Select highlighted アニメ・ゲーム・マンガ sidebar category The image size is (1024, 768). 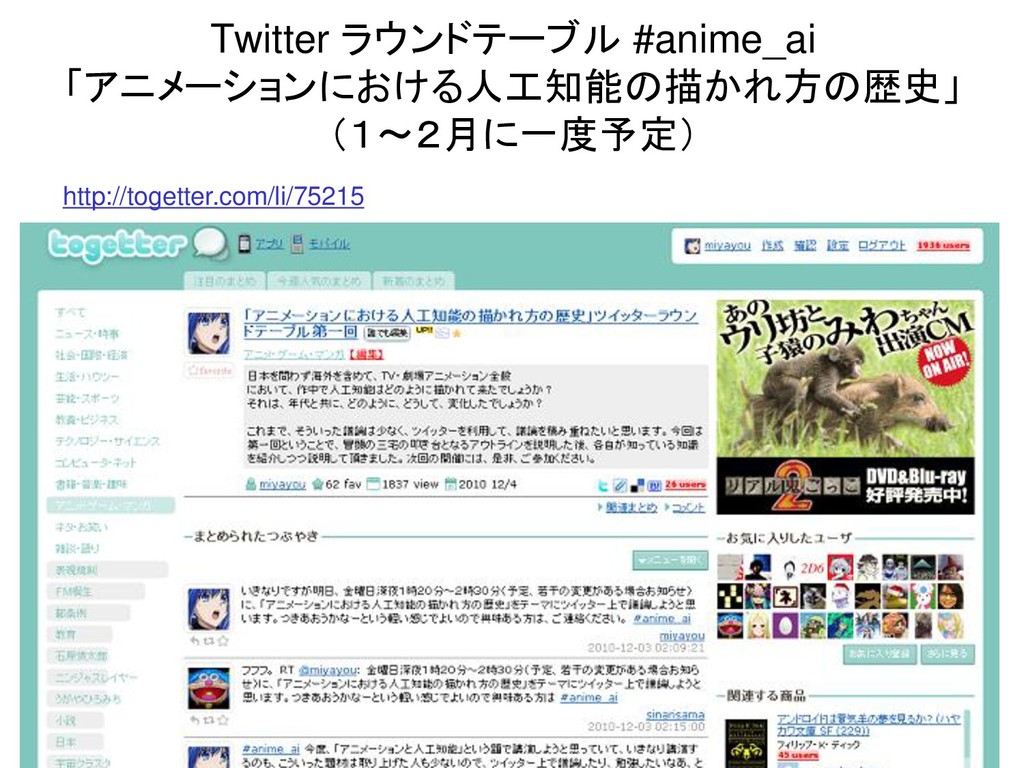tap(111, 505)
